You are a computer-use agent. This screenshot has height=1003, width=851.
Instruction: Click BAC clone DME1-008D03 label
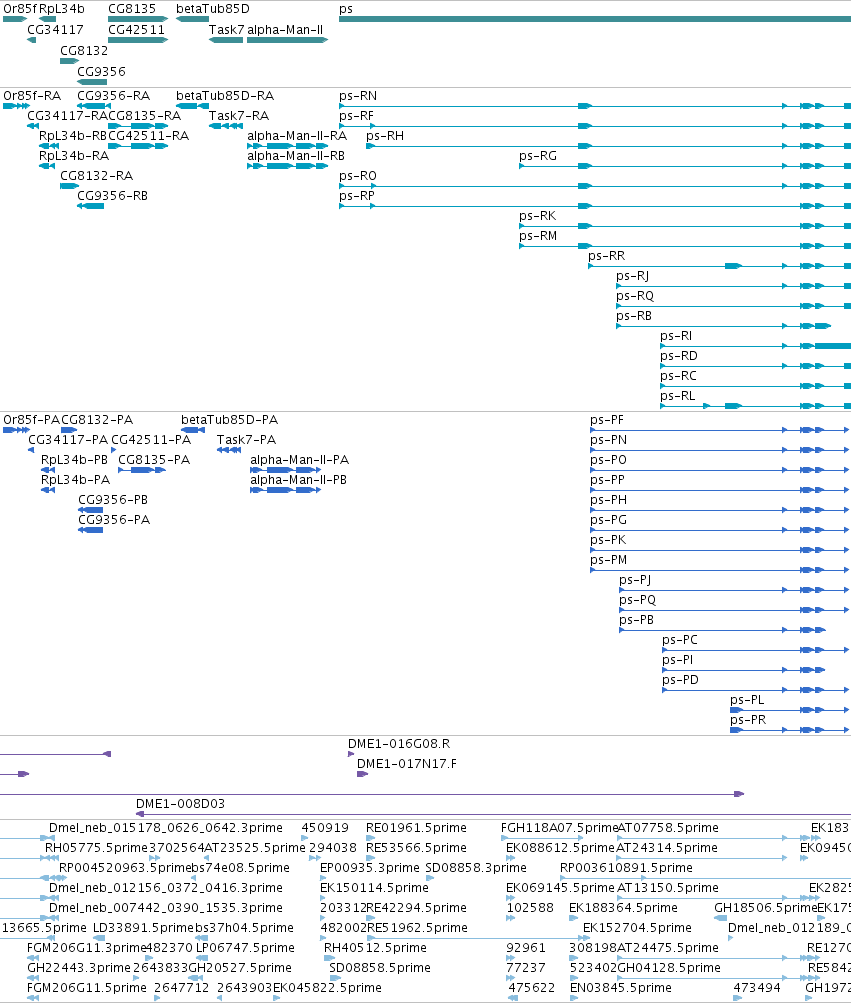tap(180, 804)
